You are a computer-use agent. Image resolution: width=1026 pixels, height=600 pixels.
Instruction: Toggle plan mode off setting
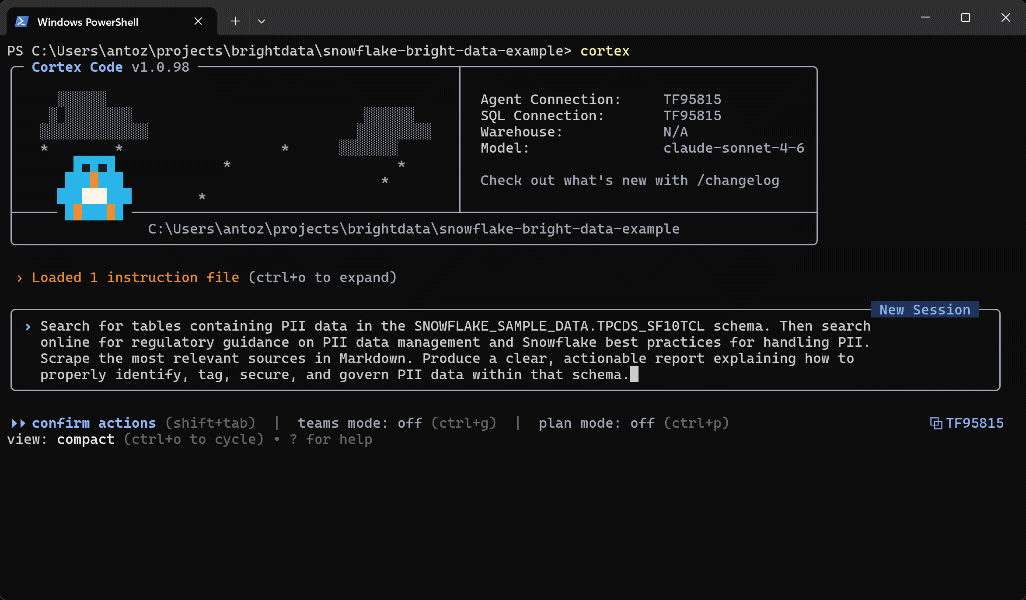597,423
